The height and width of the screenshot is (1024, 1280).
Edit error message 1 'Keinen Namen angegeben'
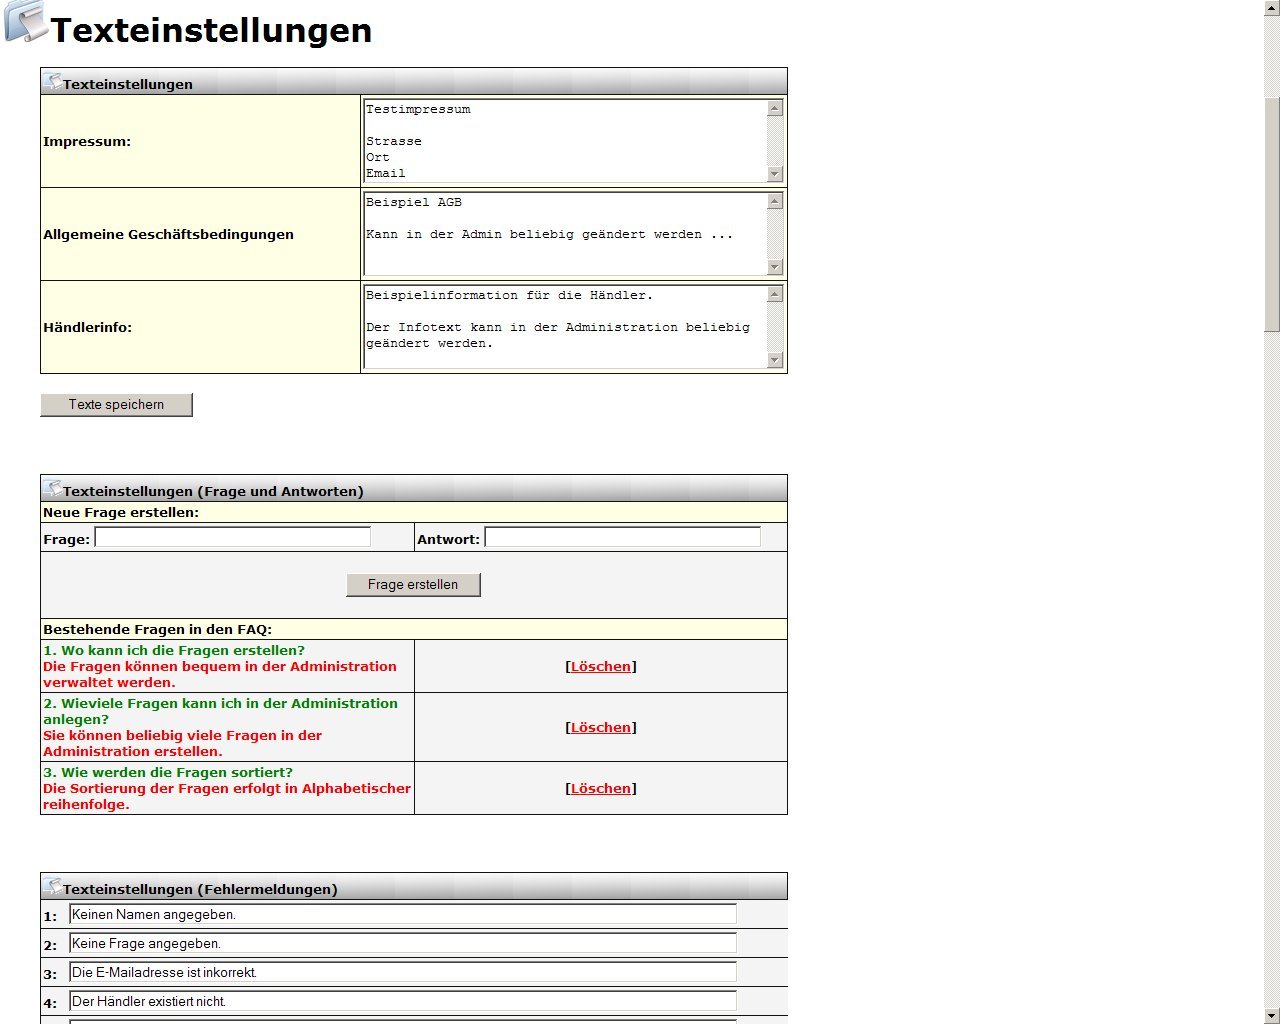(x=402, y=915)
